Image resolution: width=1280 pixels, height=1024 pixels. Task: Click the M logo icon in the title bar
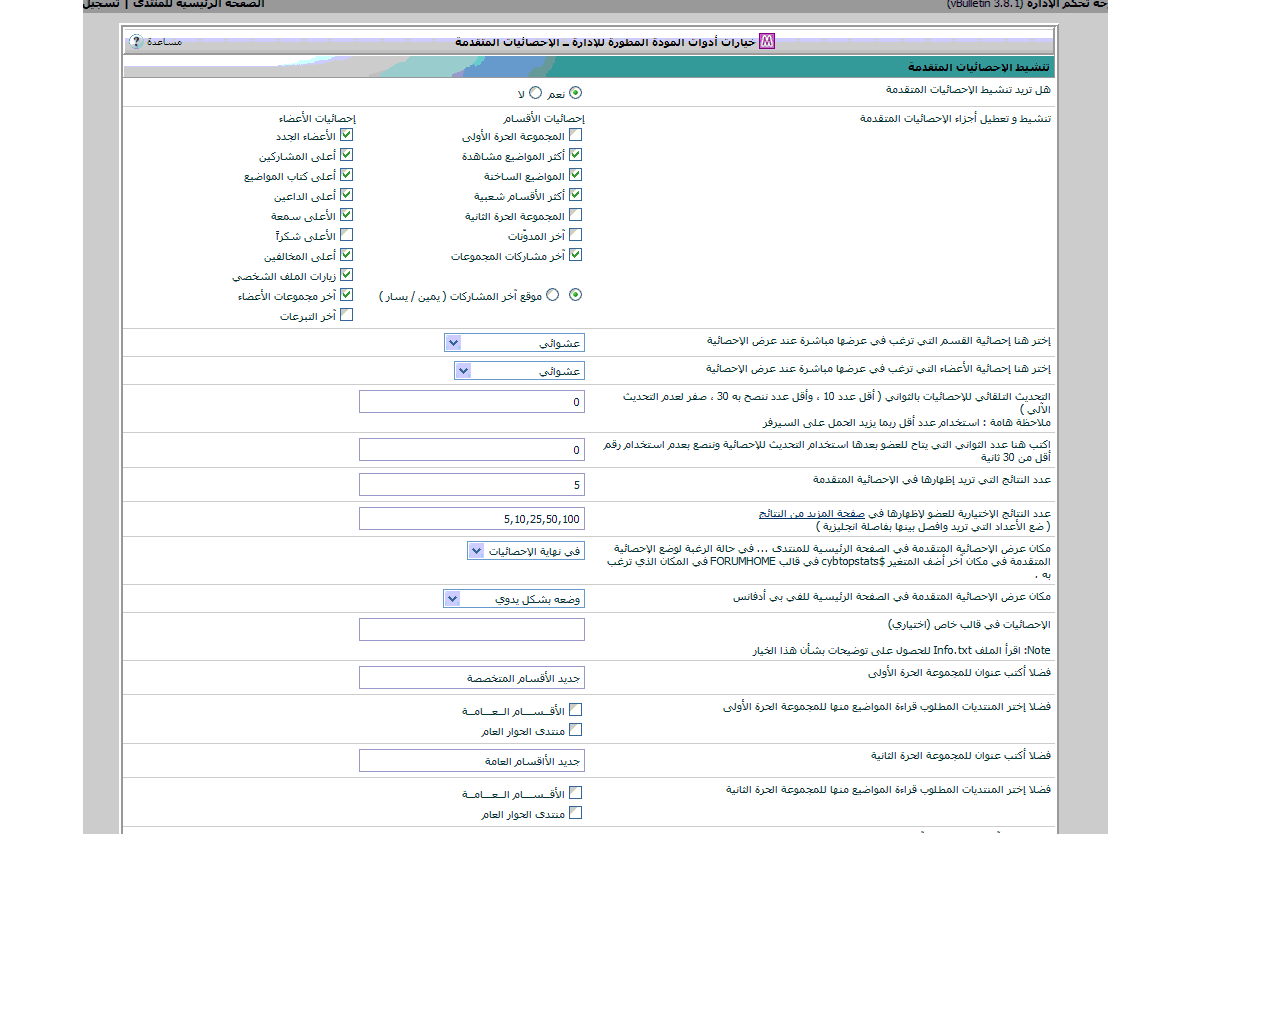pos(767,42)
